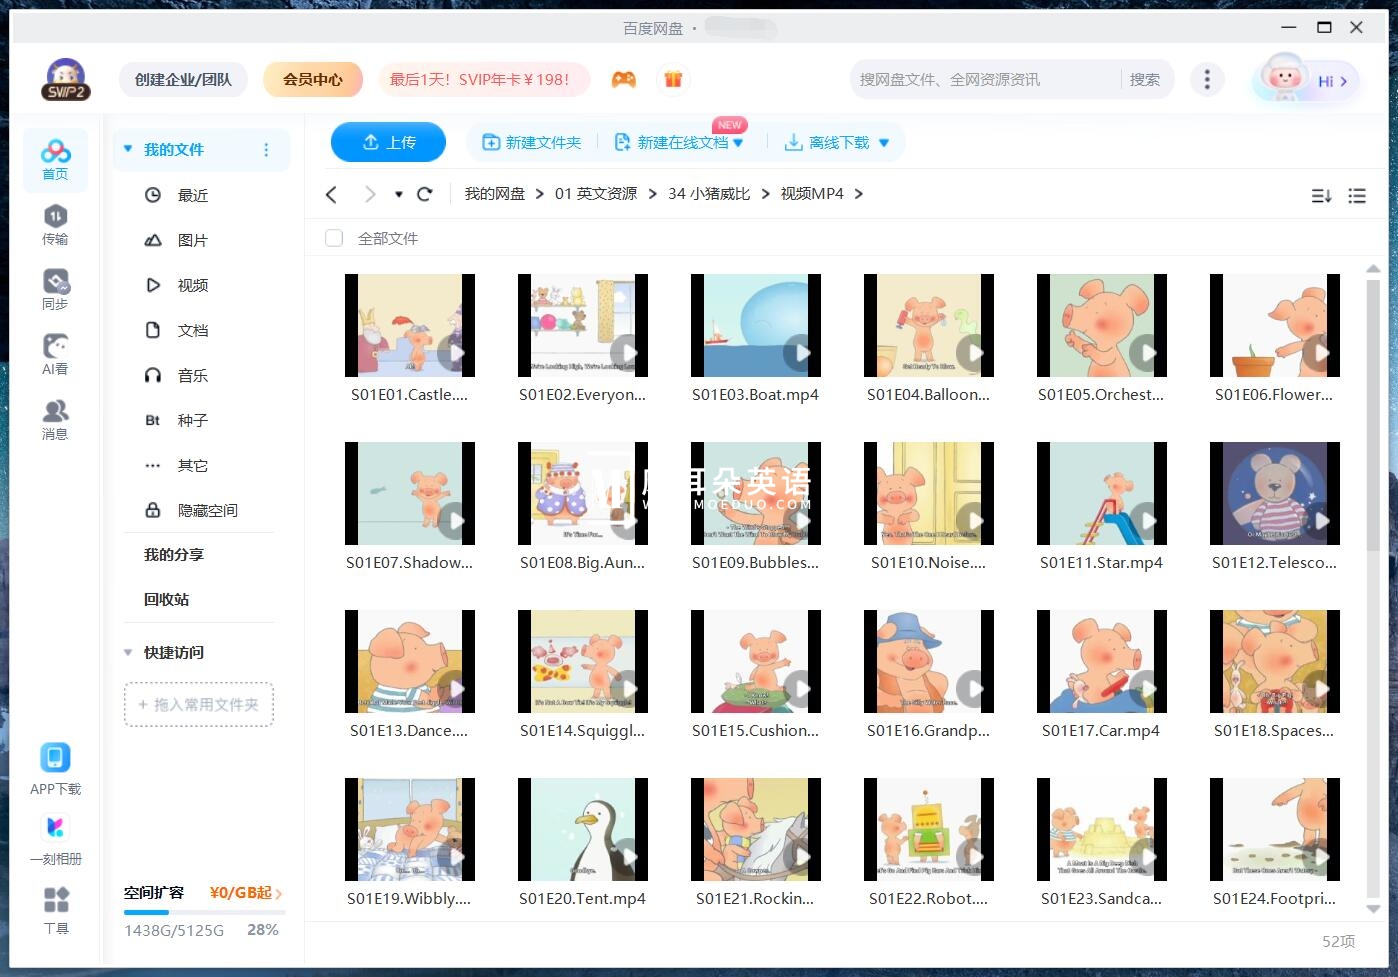Toggle the file sort order

(x=1321, y=196)
